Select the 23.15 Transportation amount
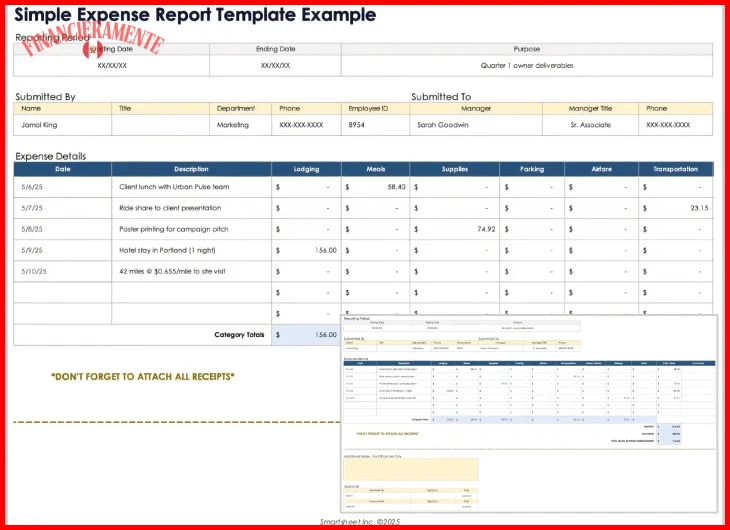Image resolution: width=730 pixels, height=530 pixels. click(676, 208)
